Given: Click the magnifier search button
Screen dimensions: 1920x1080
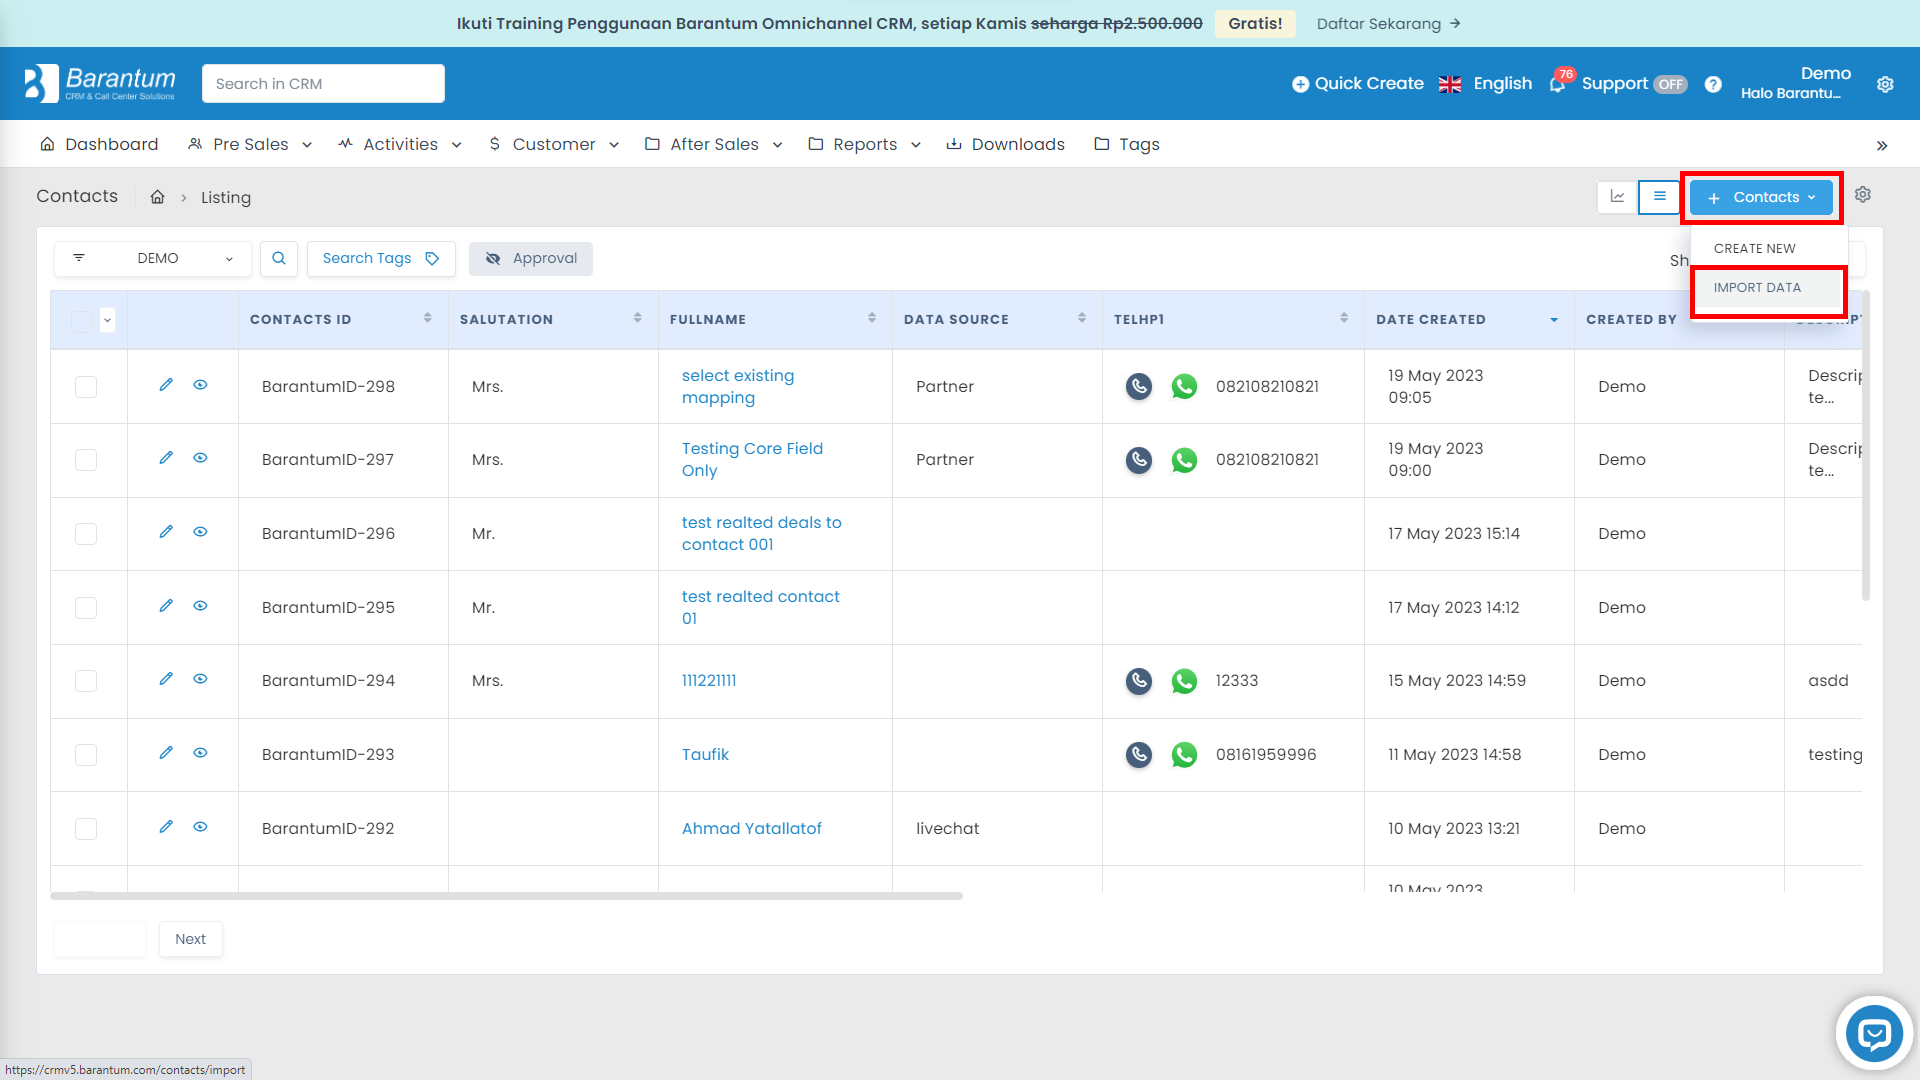Looking at the screenshot, I should point(279,258).
